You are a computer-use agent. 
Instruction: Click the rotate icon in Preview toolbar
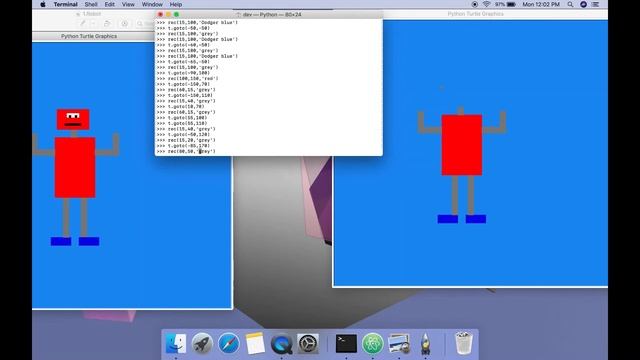[107, 24]
